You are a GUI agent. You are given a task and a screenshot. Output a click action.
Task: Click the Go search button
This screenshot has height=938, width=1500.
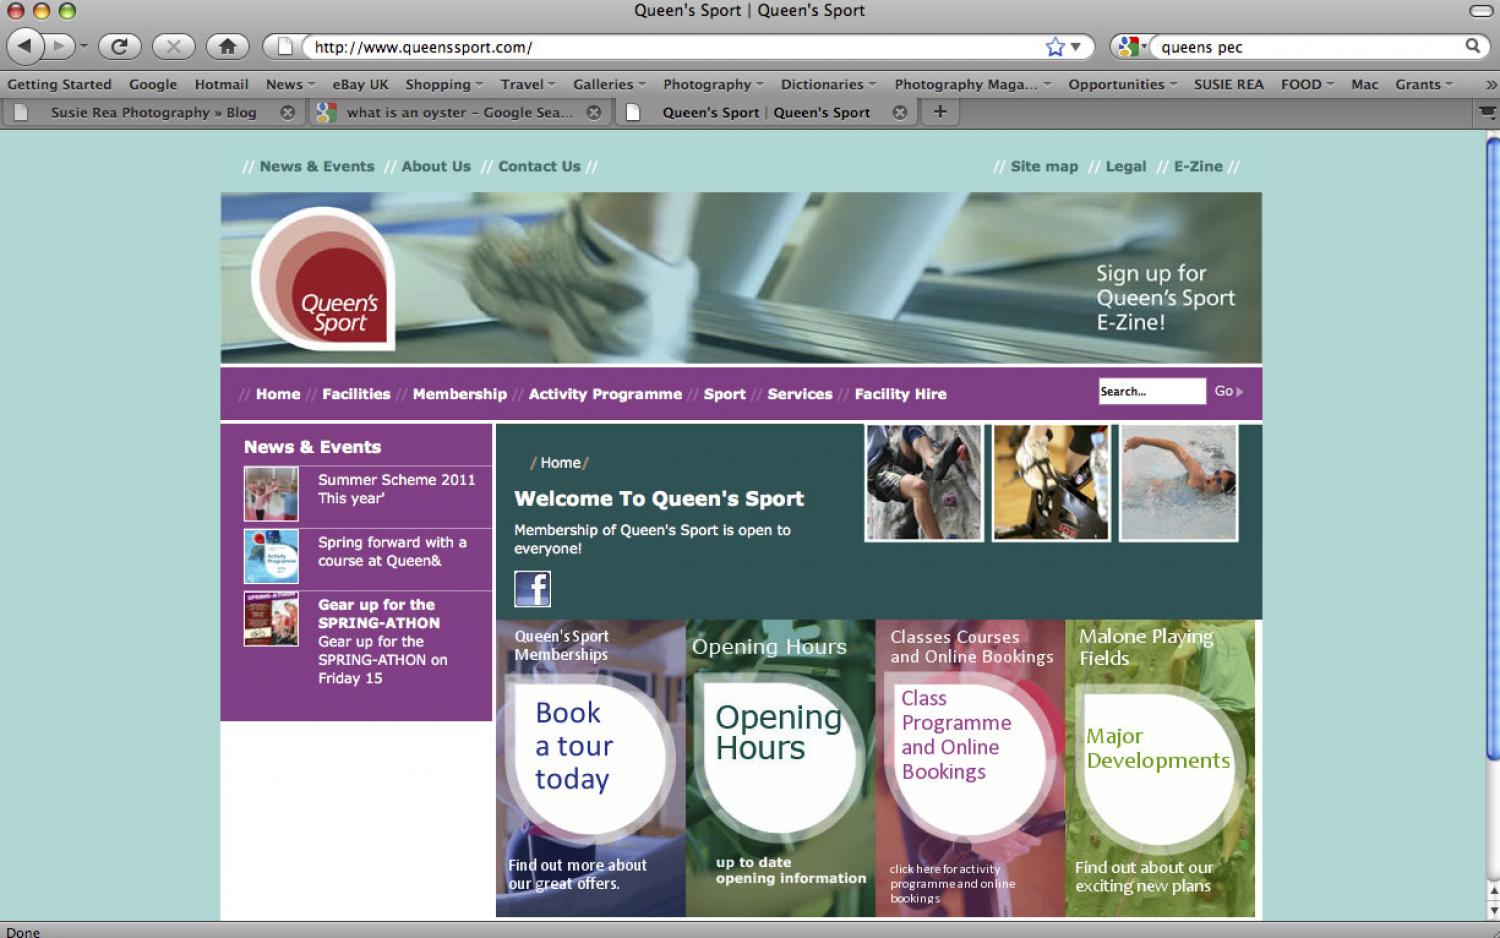[x=1228, y=392]
